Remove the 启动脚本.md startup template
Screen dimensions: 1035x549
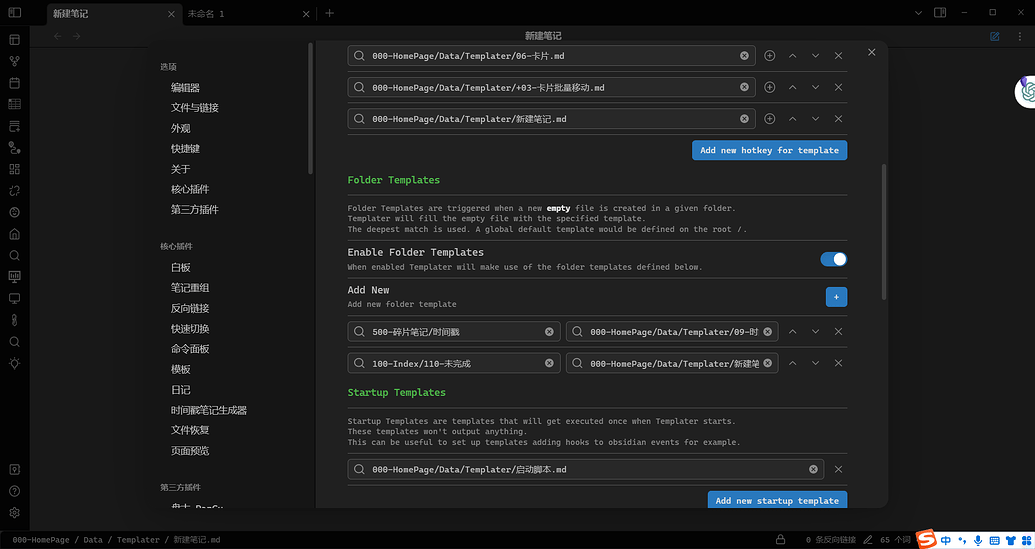[838, 469]
